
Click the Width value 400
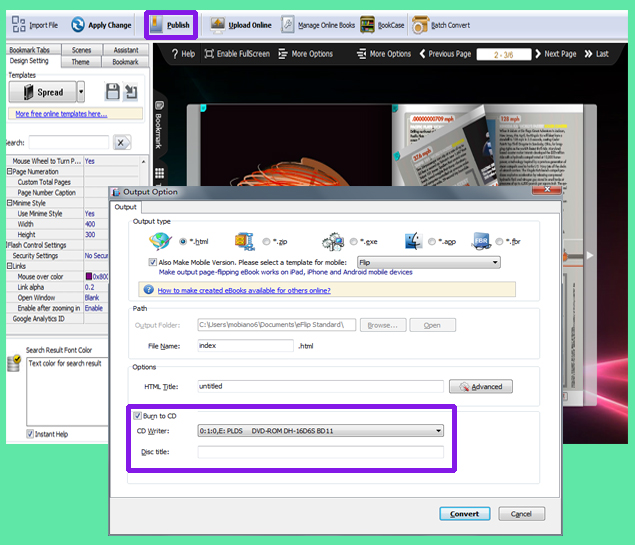[x=90, y=224]
